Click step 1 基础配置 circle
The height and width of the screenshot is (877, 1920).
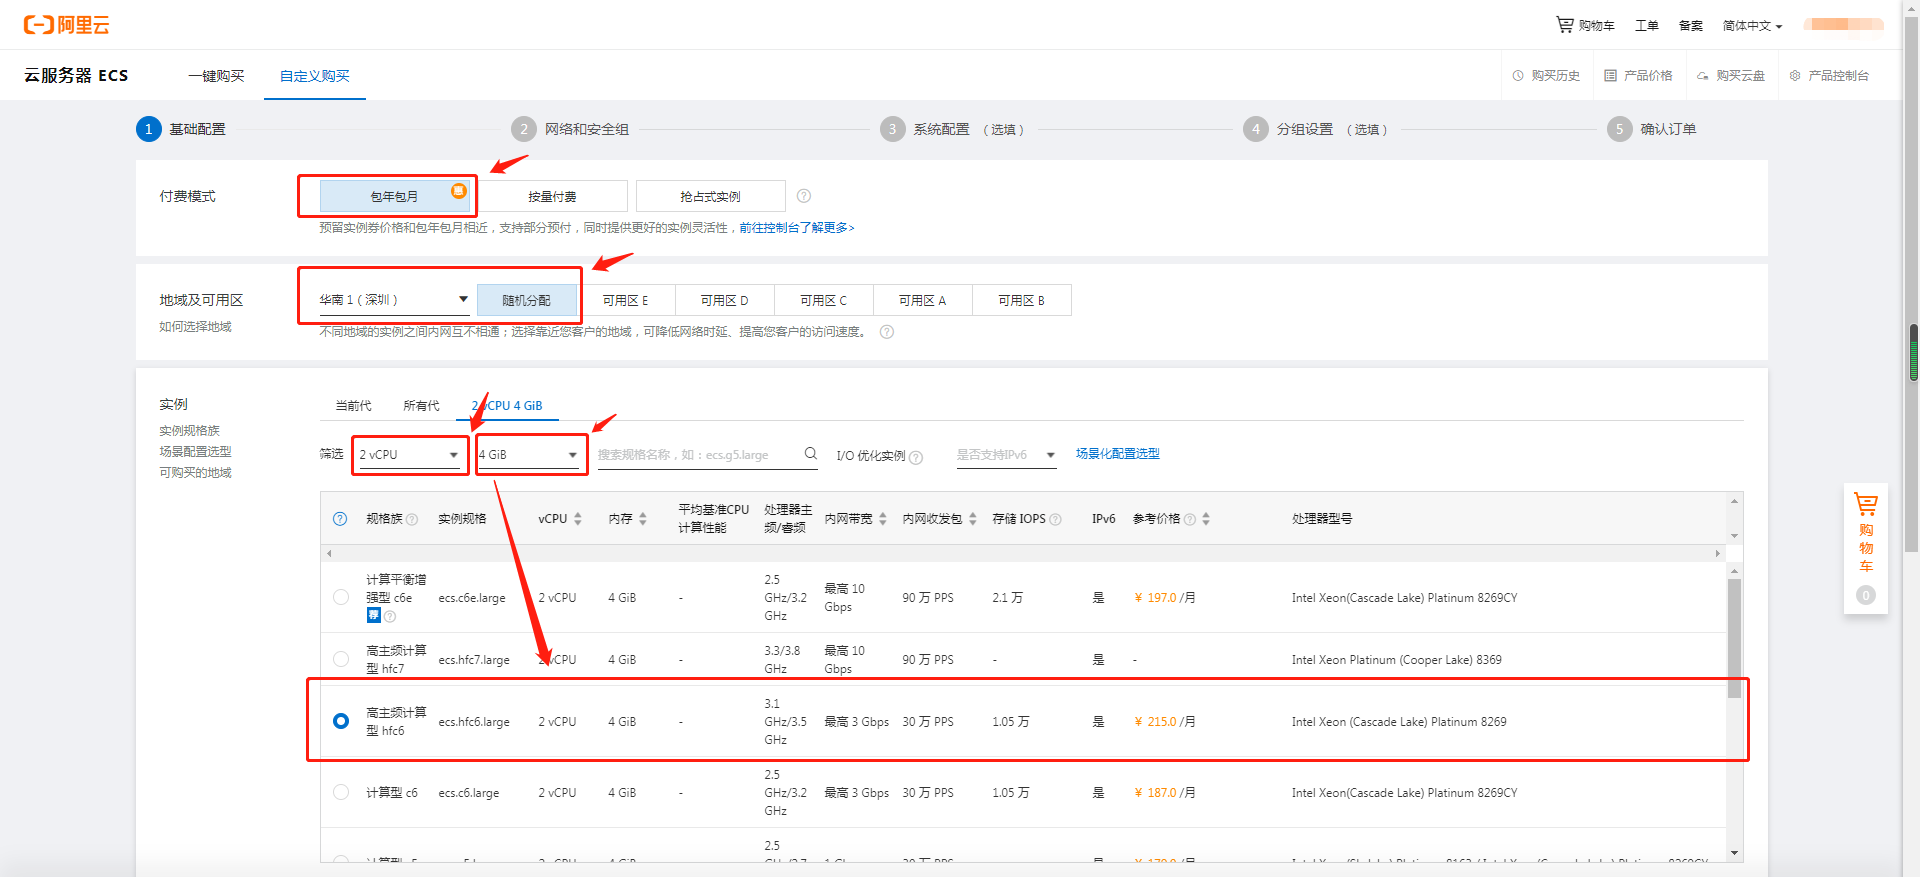(x=149, y=129)
